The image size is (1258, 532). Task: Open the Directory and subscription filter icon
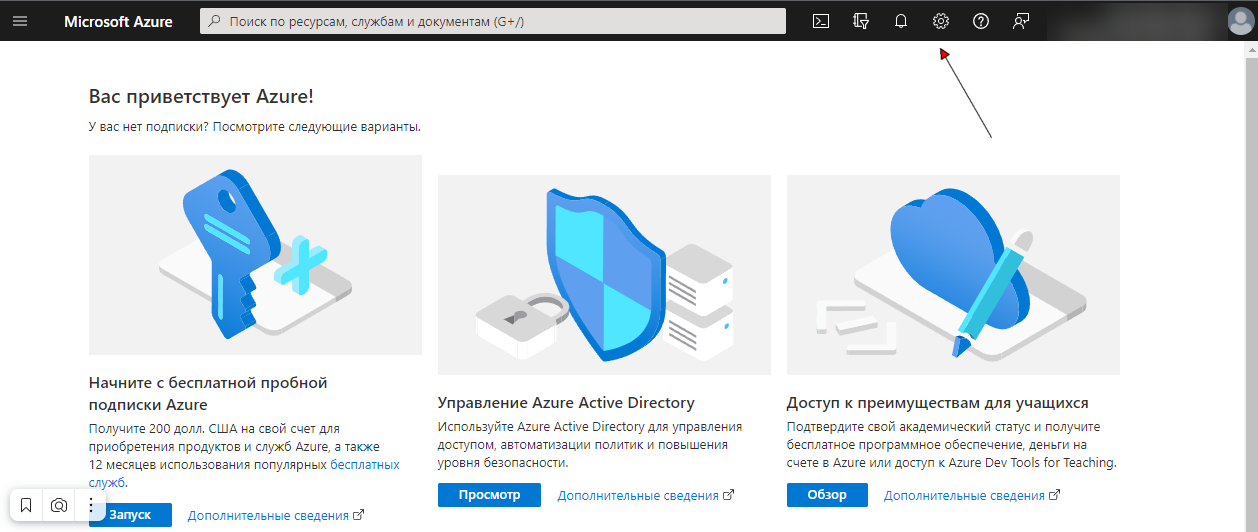(861, 21)
